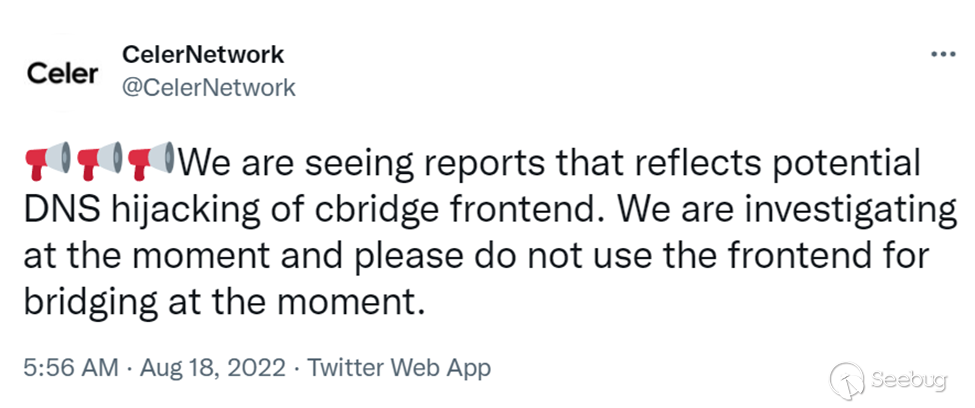Image resolution: width=975 pixels, height=408 pixels.
Task: Click the middle megaphone emoji
Action: coord(99,161)
